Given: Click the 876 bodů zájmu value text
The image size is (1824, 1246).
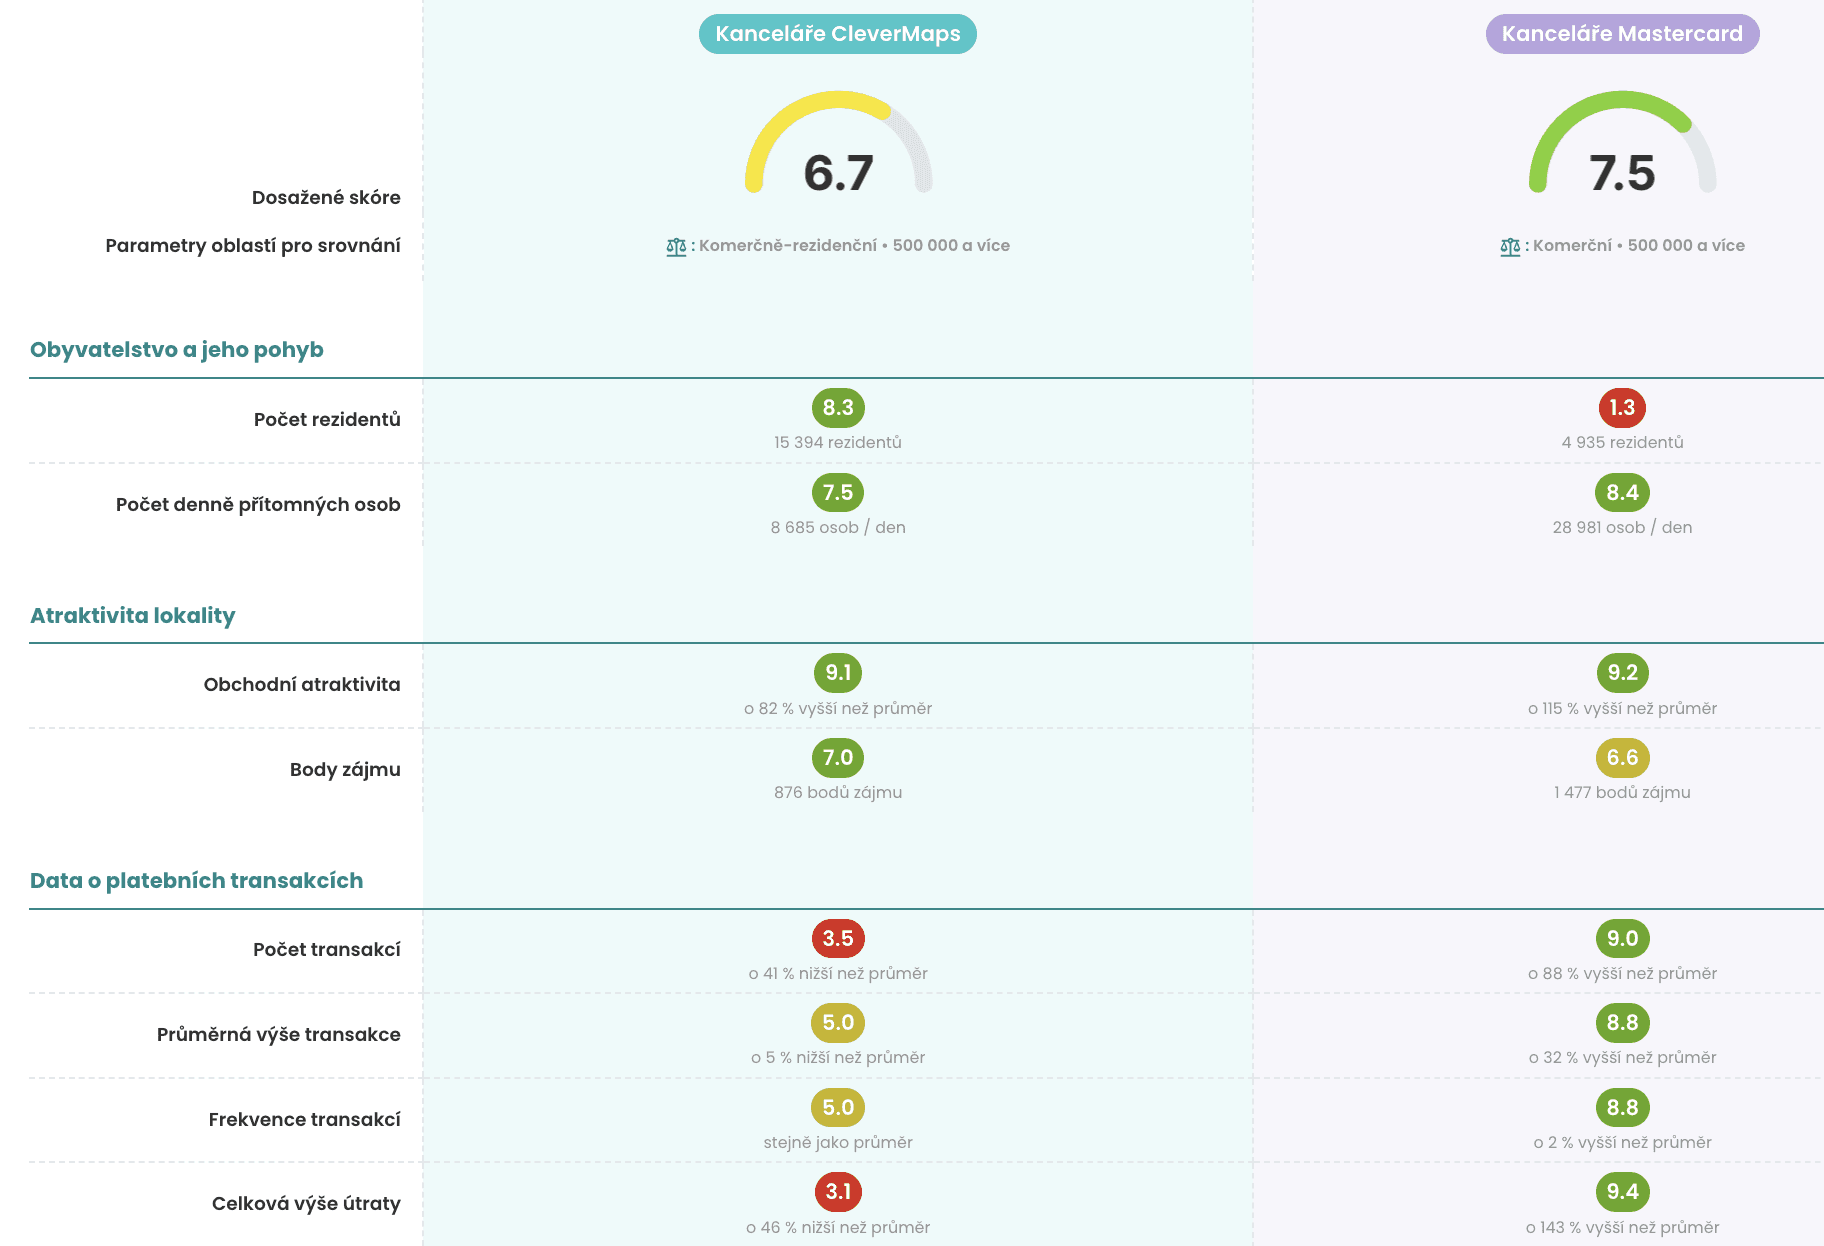Looking at the screenshot, I should click(838, 792).
